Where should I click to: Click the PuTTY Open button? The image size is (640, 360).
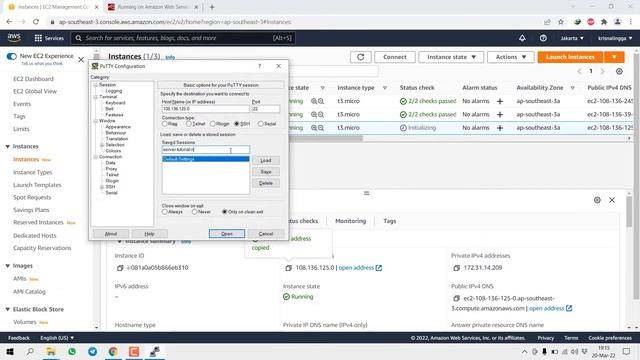pos(227,234)
